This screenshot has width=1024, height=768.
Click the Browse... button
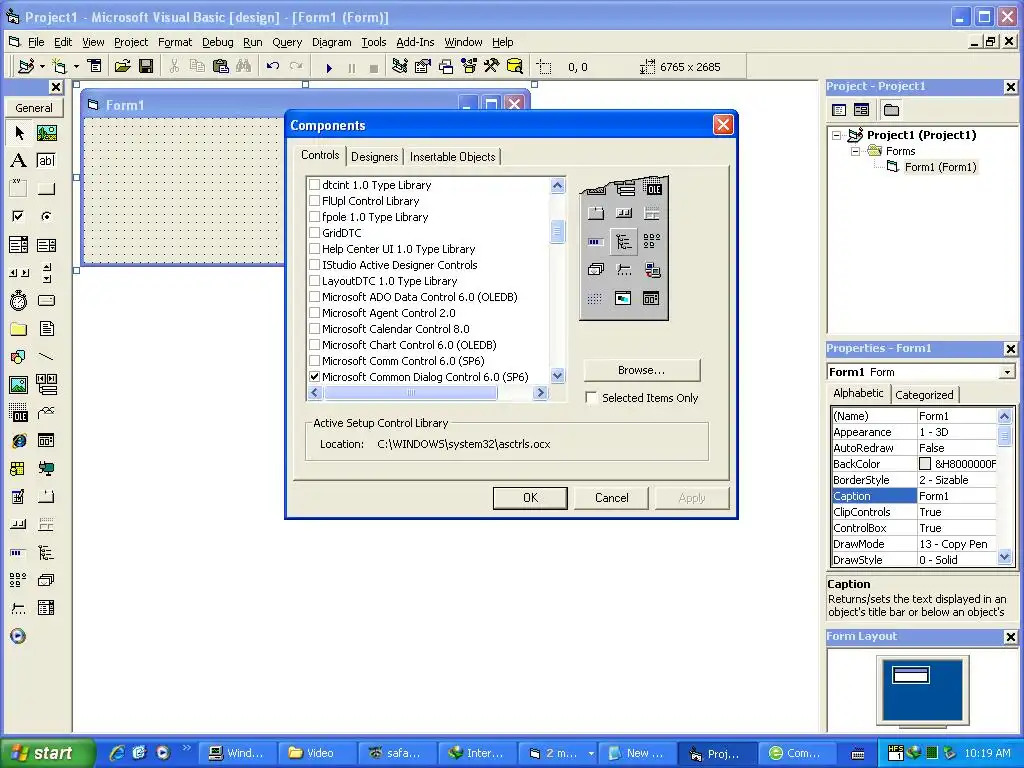642,370
